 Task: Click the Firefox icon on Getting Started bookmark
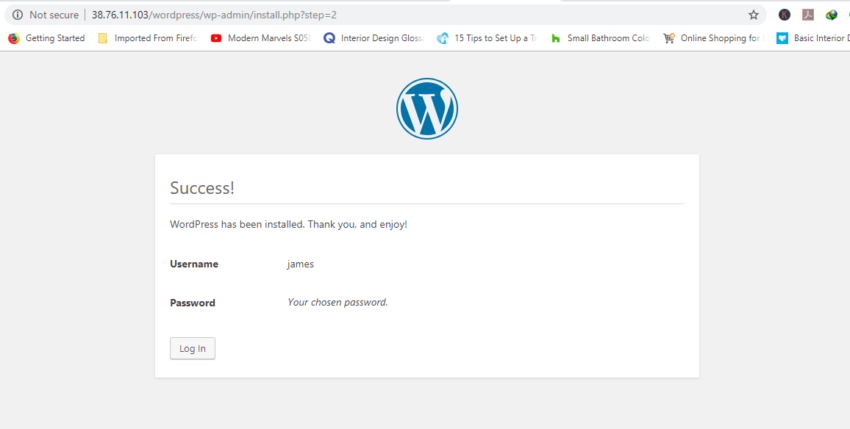click(14, 38)
